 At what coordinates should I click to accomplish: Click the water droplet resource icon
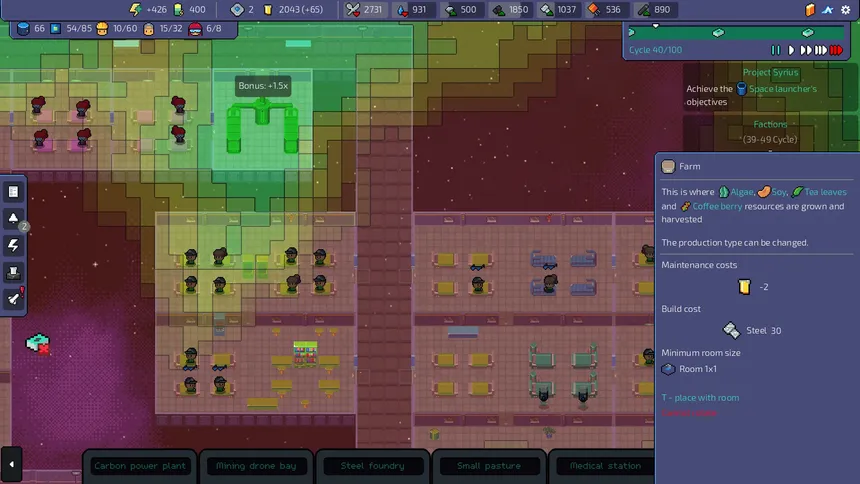tap(402, 9)
